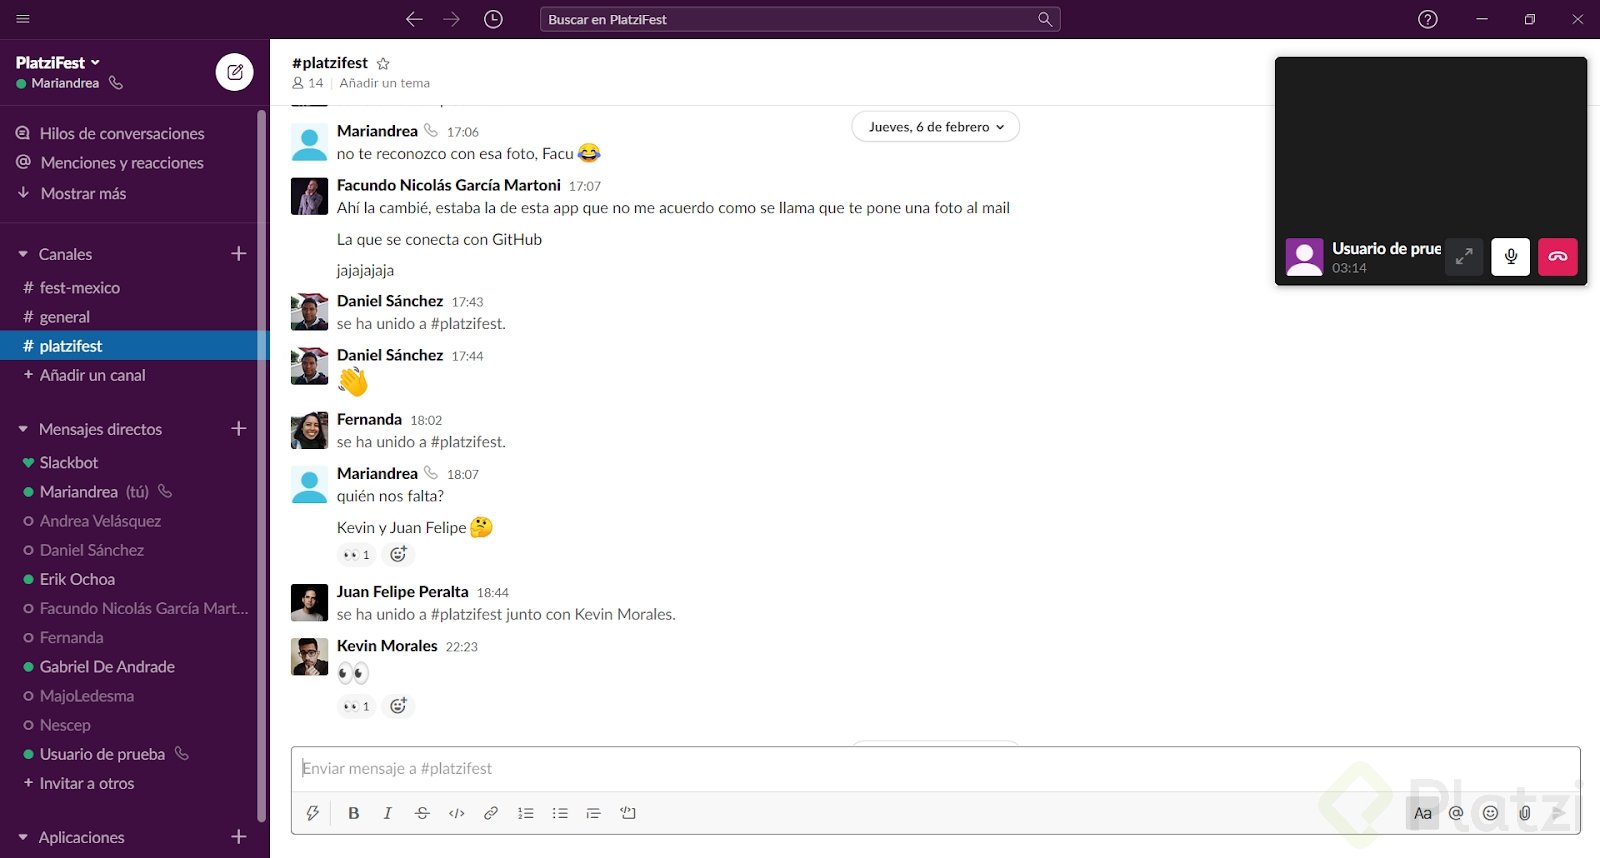Hang up the call with red button
Screen dimensions: 1600x858
click(1558, 257)
